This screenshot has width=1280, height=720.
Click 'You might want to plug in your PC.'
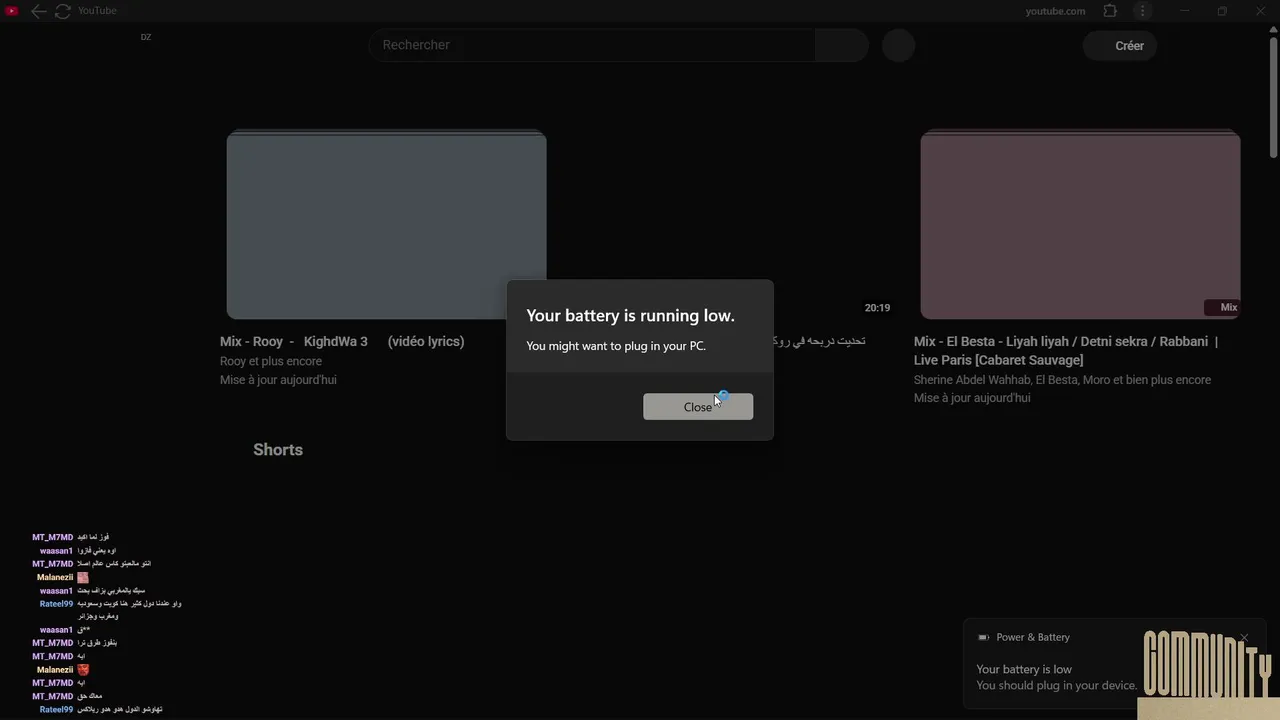pyautogui.click(x=616, y=346)
